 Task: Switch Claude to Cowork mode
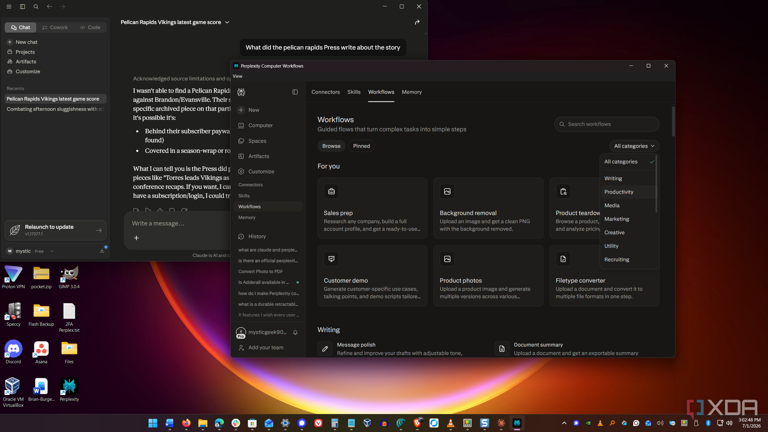pos(55,27)
